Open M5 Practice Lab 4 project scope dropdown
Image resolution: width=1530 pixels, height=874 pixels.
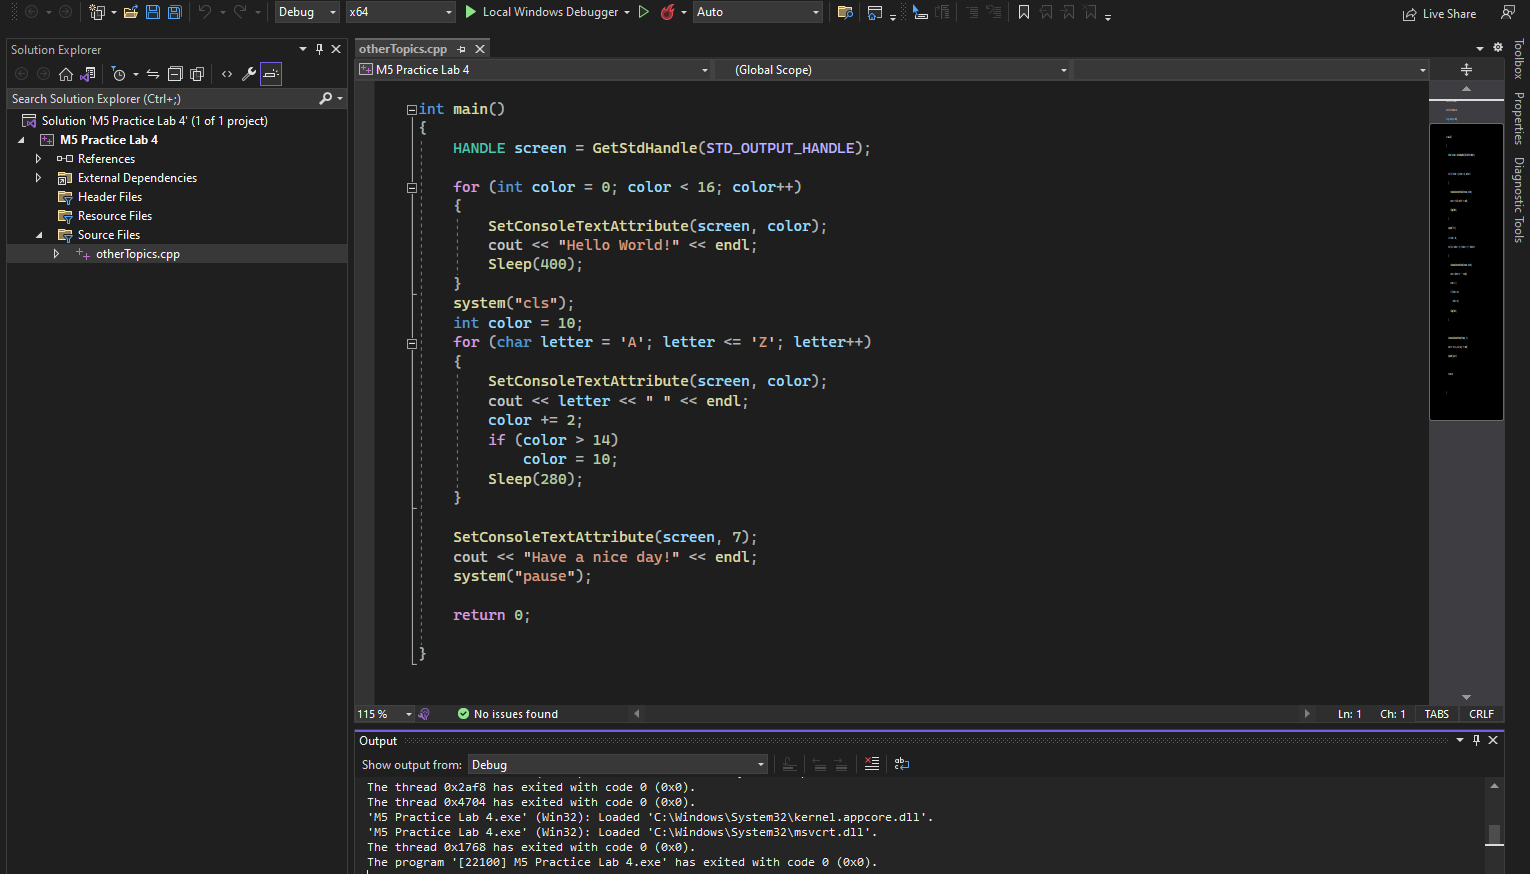coord(534,70)
